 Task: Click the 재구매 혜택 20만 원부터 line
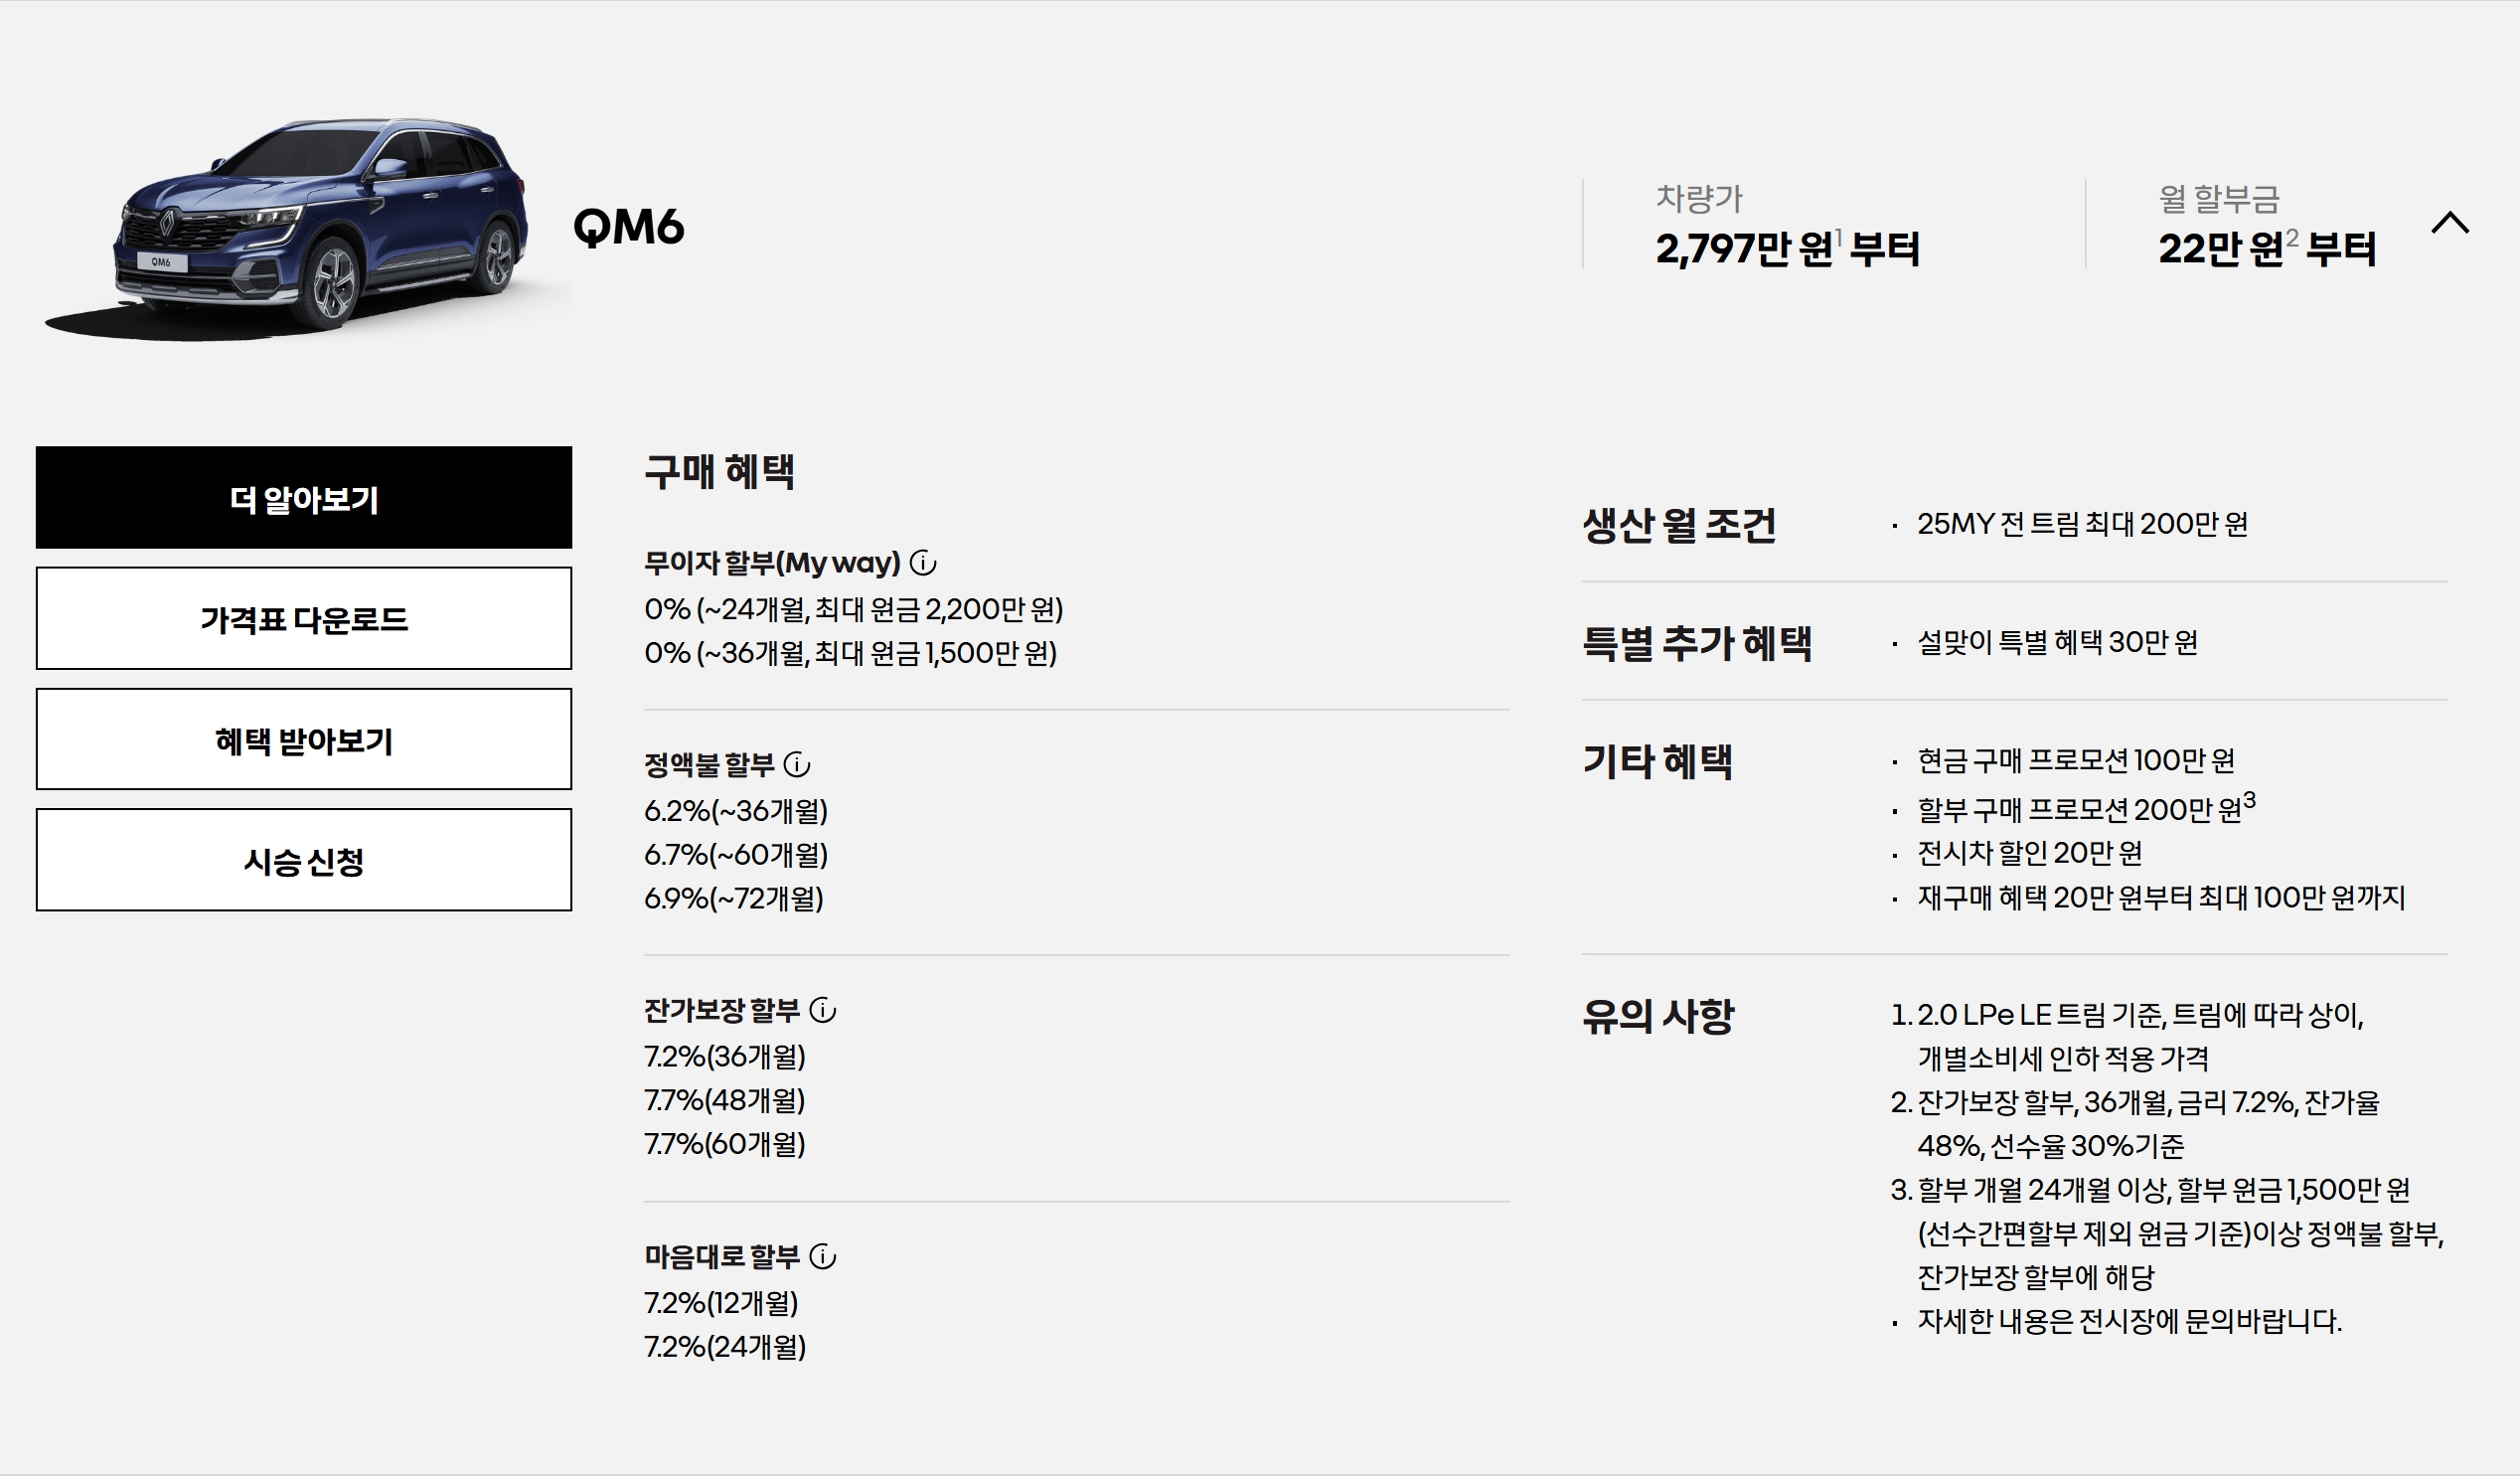pyautogui.click(x=2161, y=898)
